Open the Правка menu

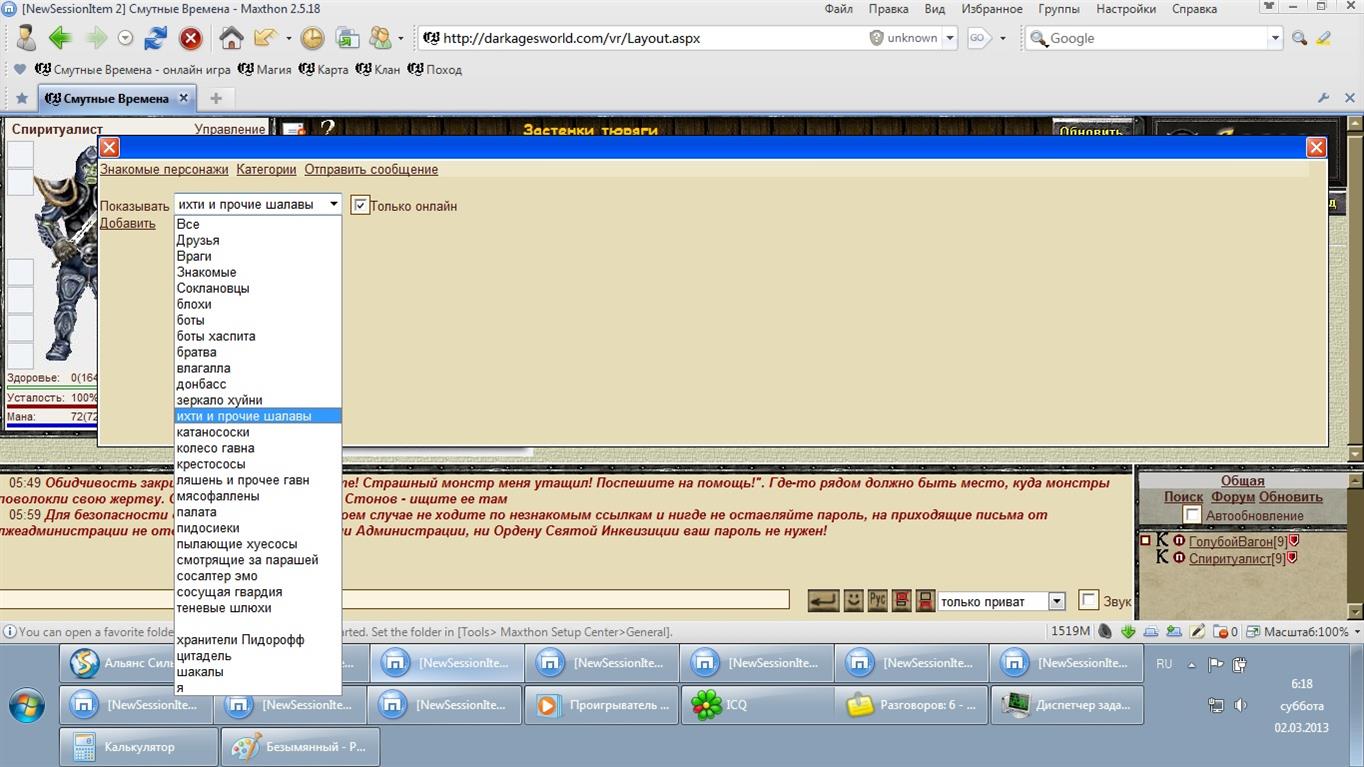(x=889, y=9)
